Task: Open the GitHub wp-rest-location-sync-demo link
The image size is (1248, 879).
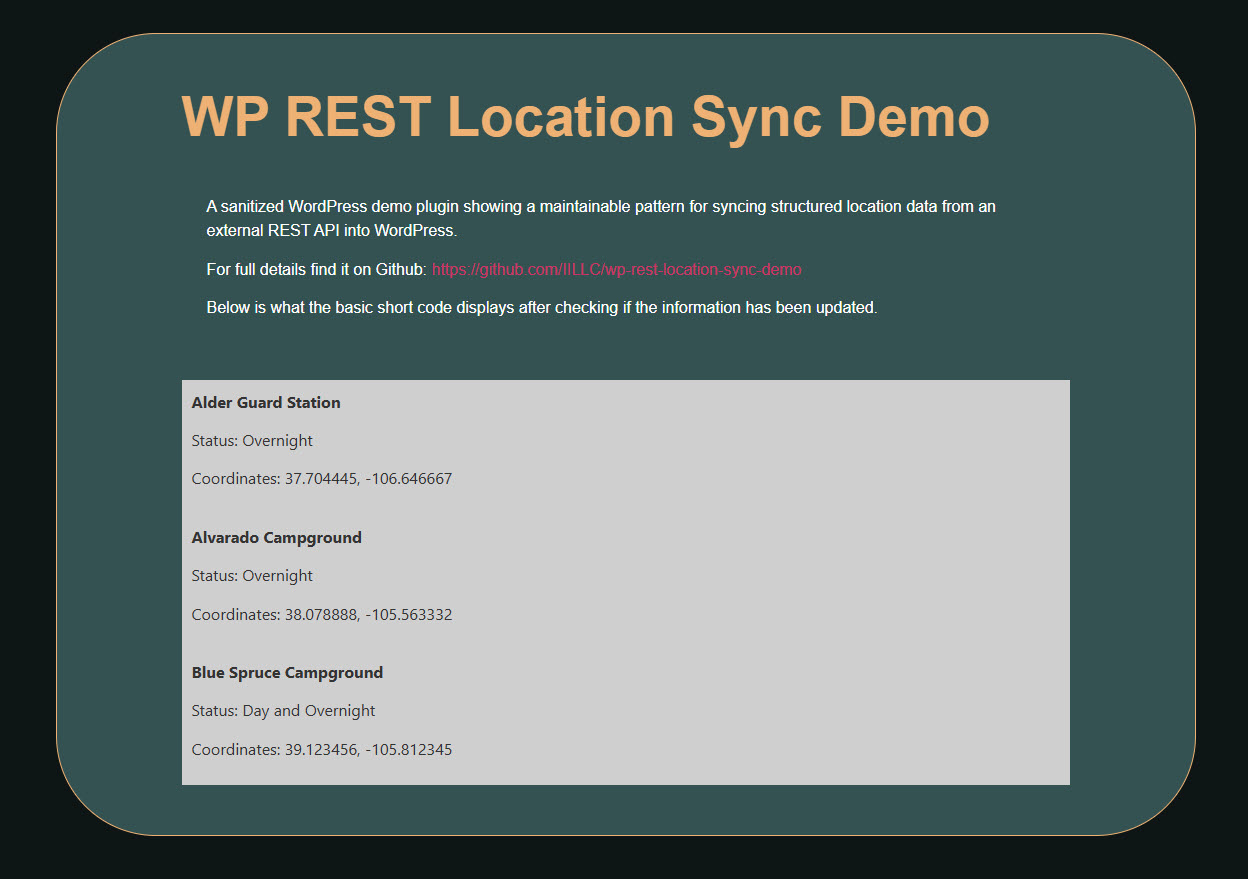Action: pyautogui.click(x=617, y=269)
